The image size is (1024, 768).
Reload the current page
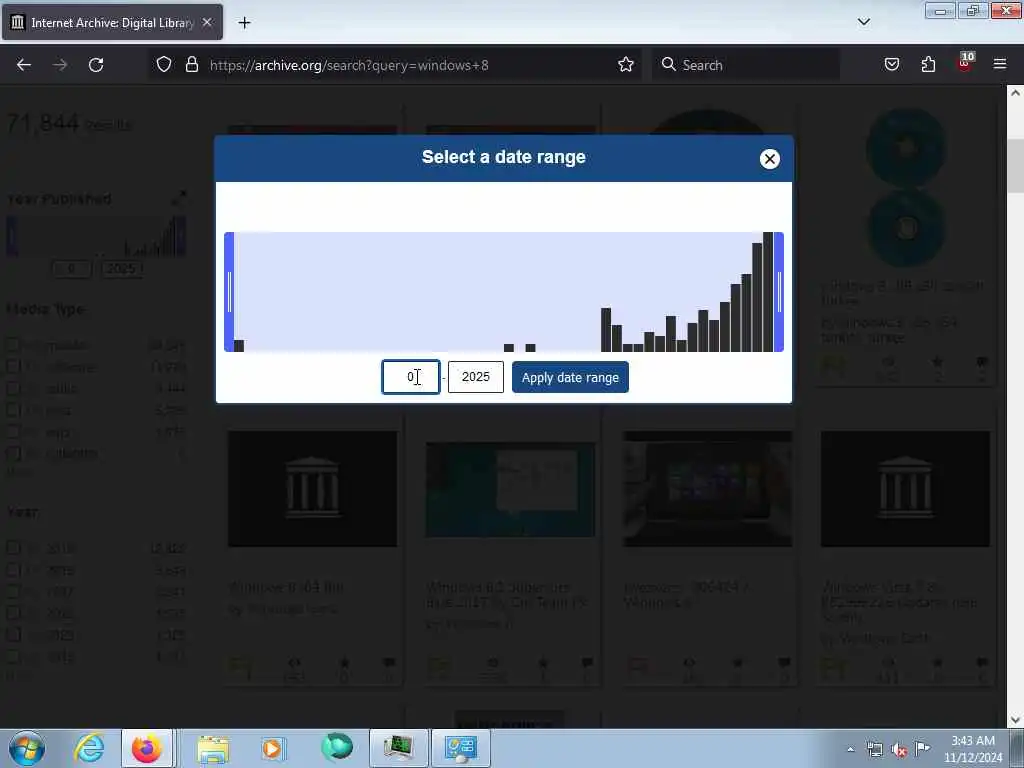tap(96, 65)
